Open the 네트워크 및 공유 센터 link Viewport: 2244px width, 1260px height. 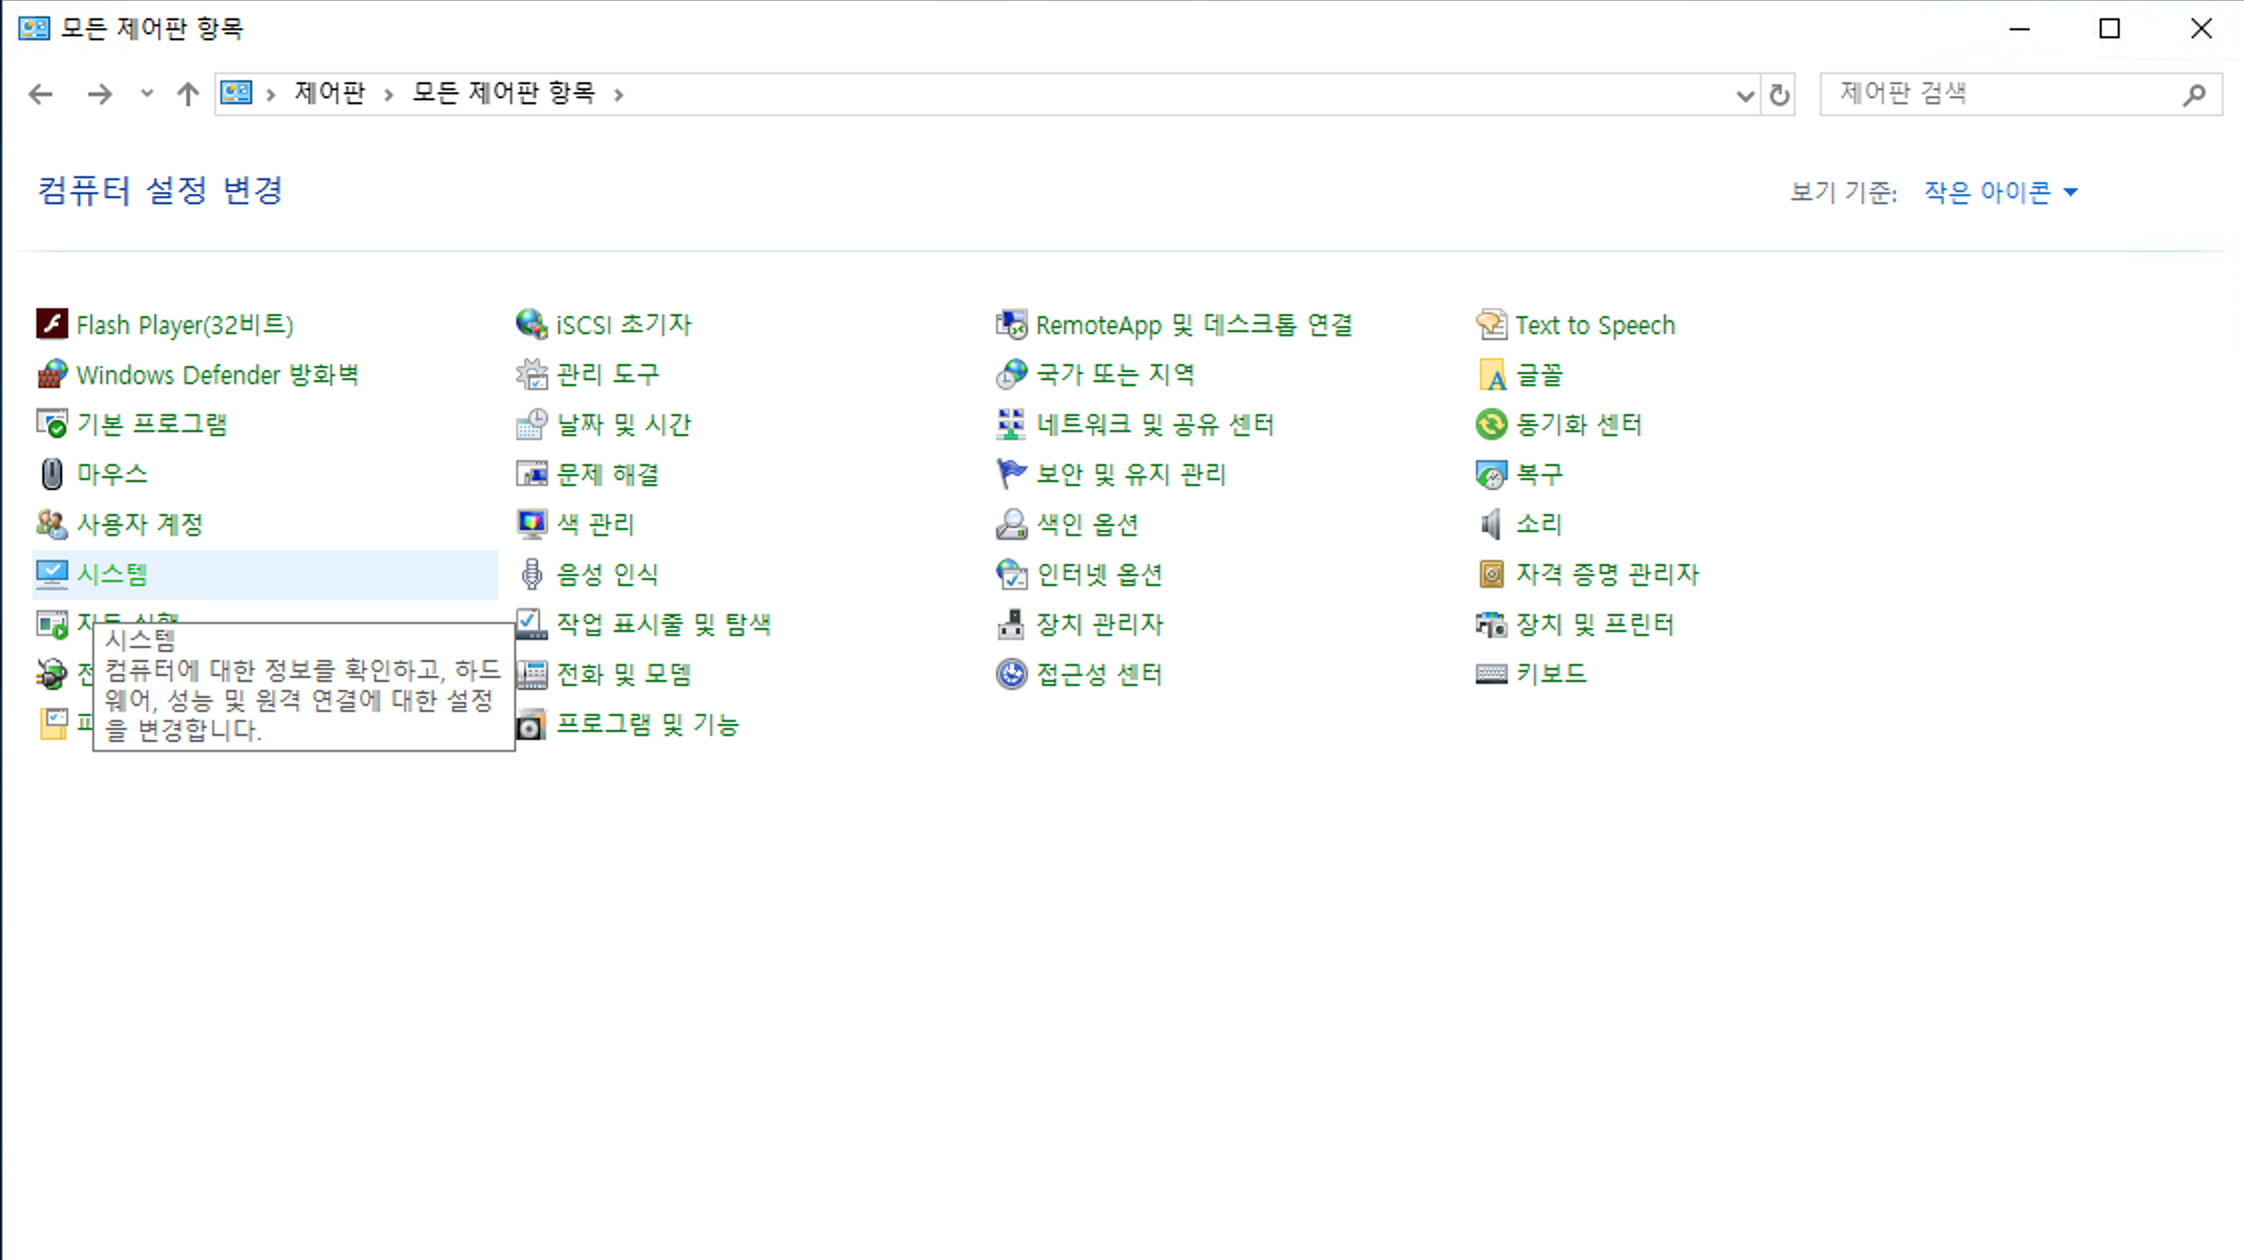pyautogui.click(x=1154, y=424)
